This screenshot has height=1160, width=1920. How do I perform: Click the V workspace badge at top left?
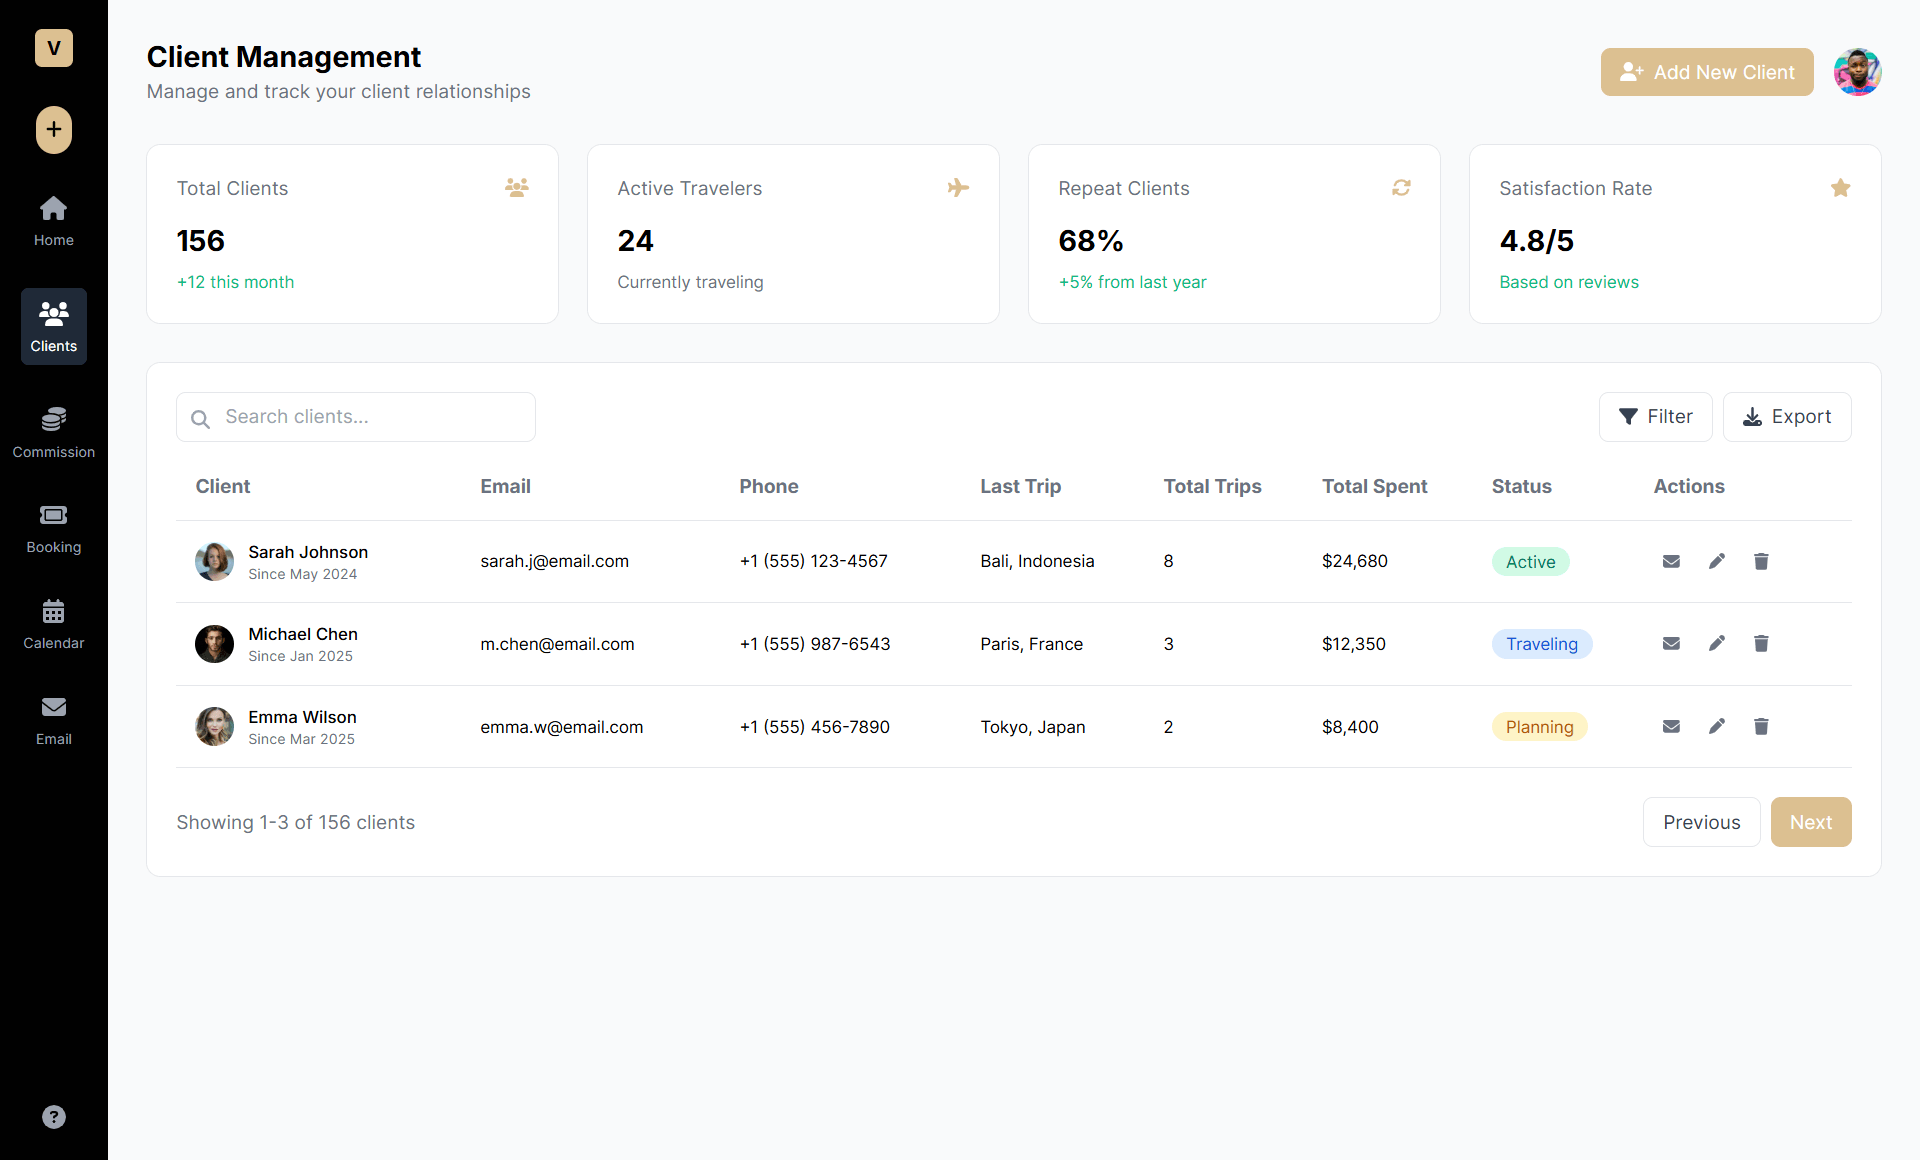point(53,48)
